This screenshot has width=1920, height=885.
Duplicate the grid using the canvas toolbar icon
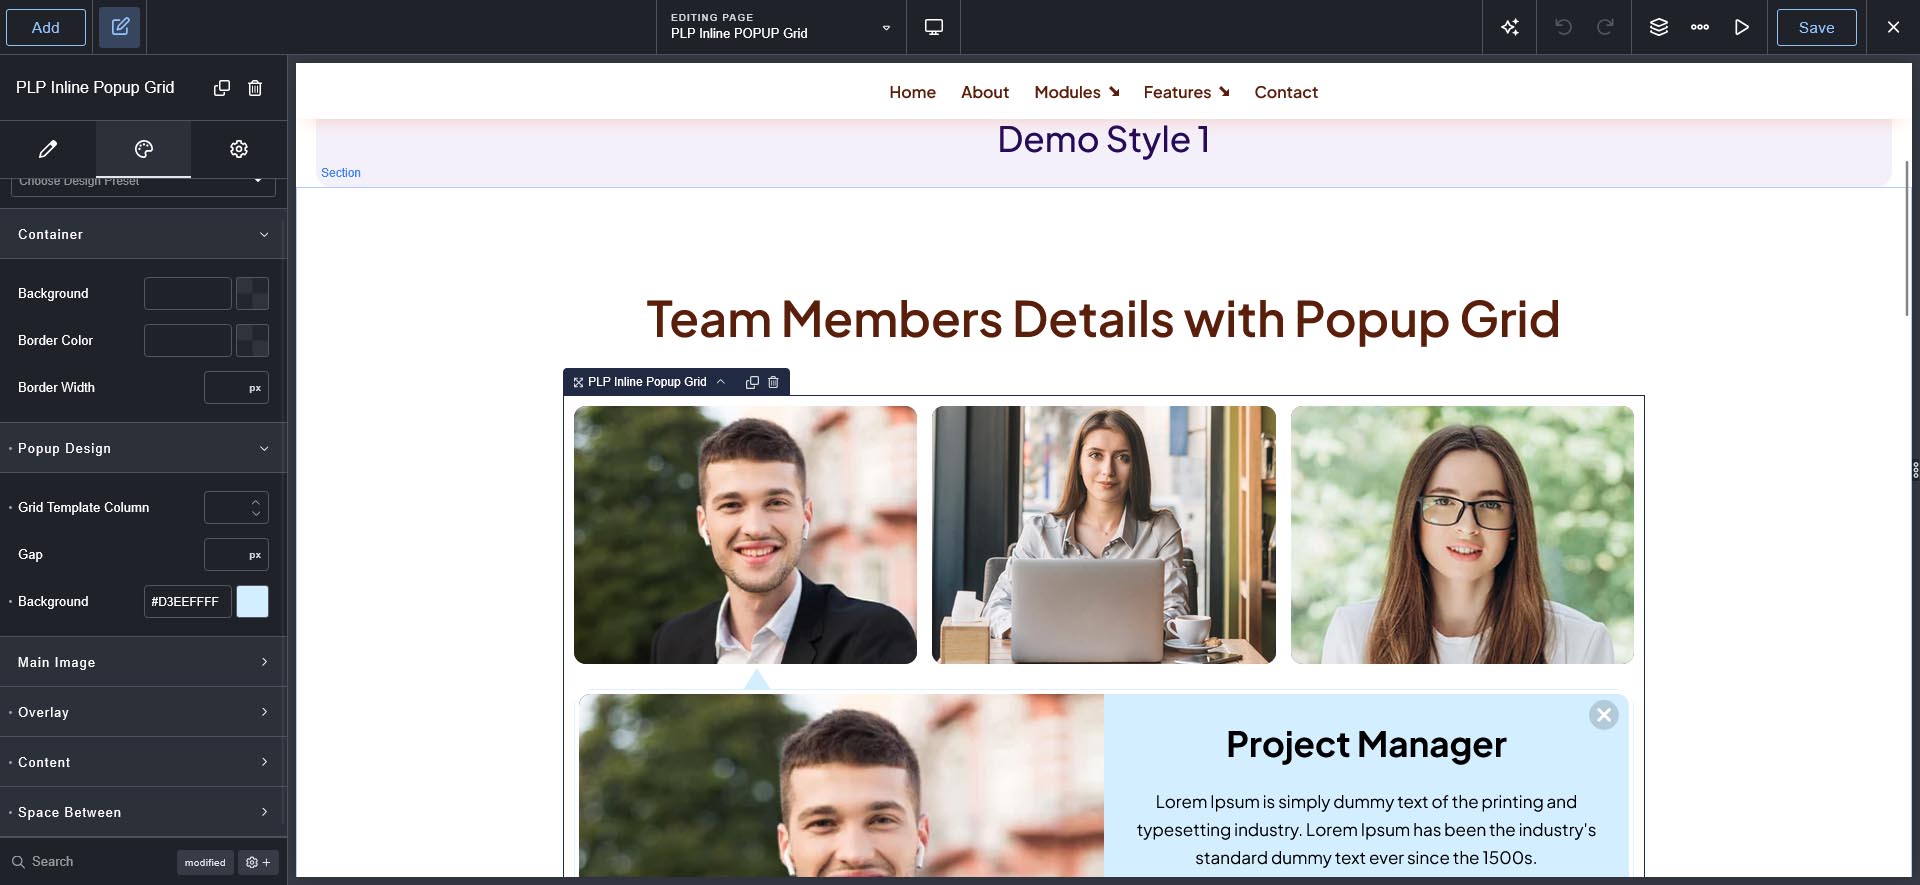point(752,382)
